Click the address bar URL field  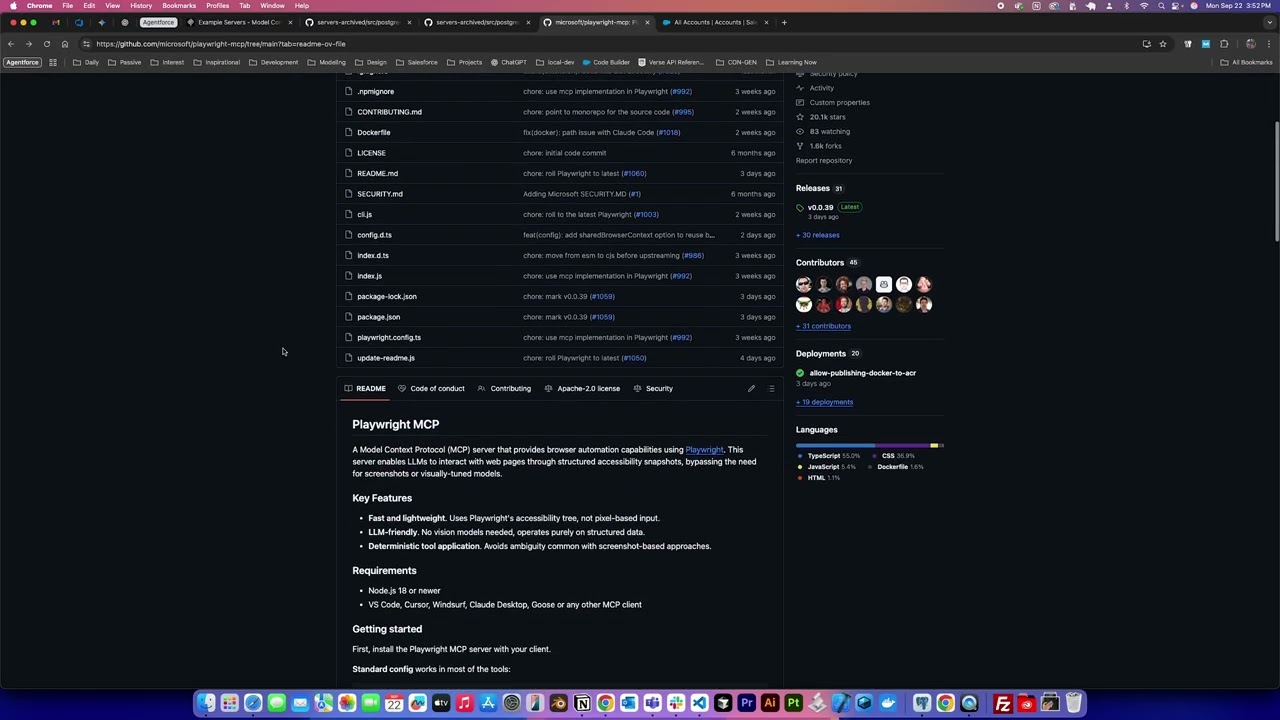600,44
